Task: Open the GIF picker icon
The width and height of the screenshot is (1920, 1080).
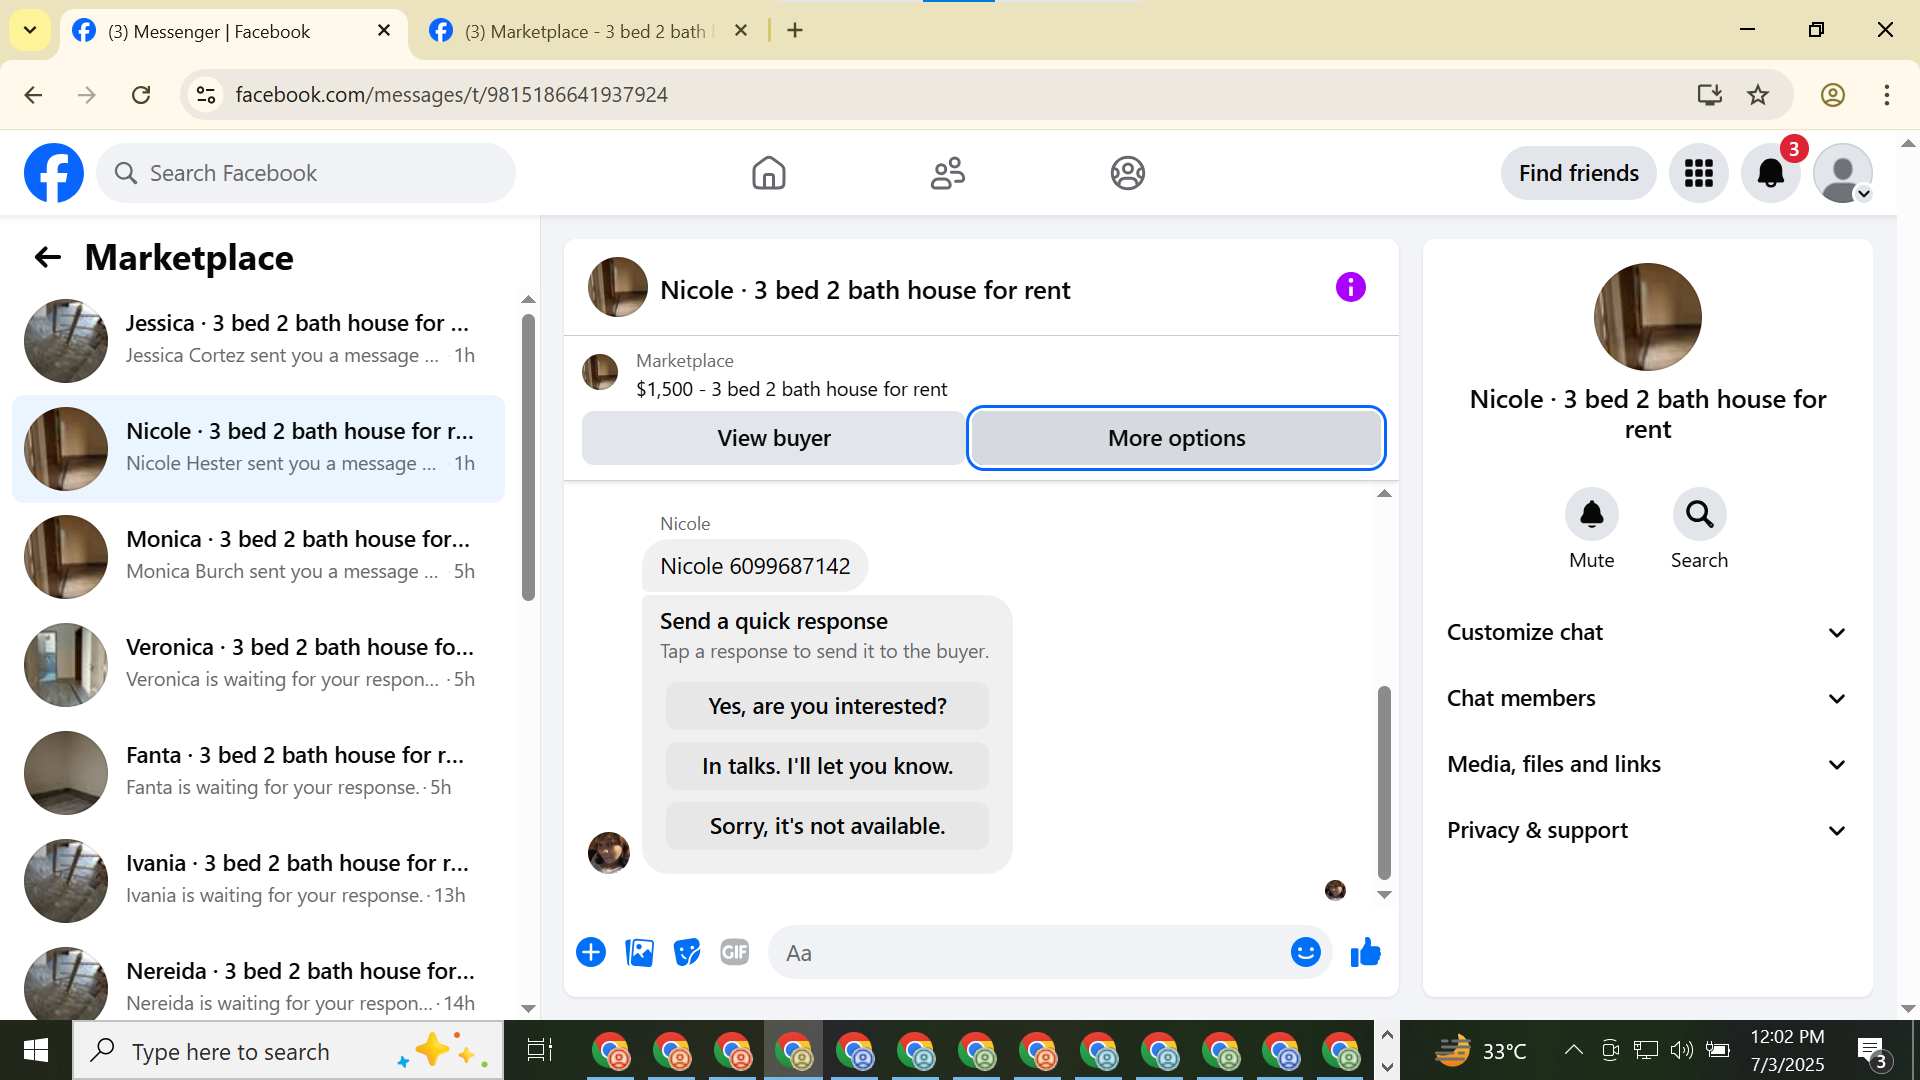Action: coord(735,953)
